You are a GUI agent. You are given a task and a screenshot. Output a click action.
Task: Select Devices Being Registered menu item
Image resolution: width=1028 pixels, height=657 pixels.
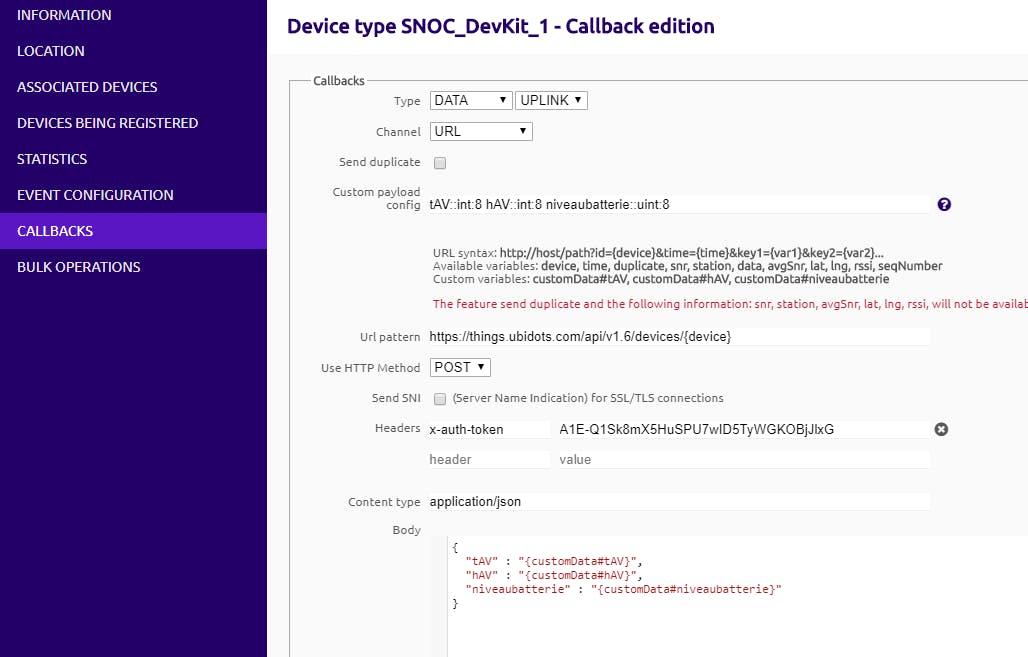(107, 123)
